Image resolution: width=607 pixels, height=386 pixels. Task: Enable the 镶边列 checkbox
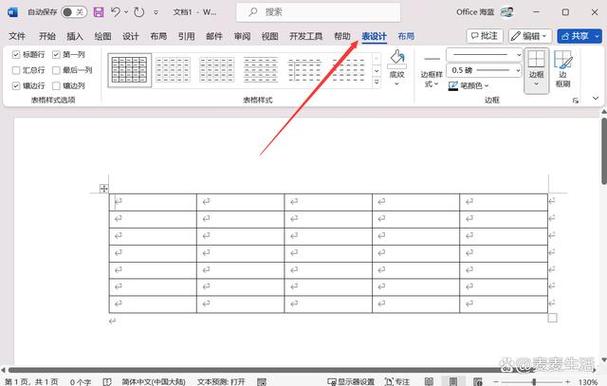point(56,86)
